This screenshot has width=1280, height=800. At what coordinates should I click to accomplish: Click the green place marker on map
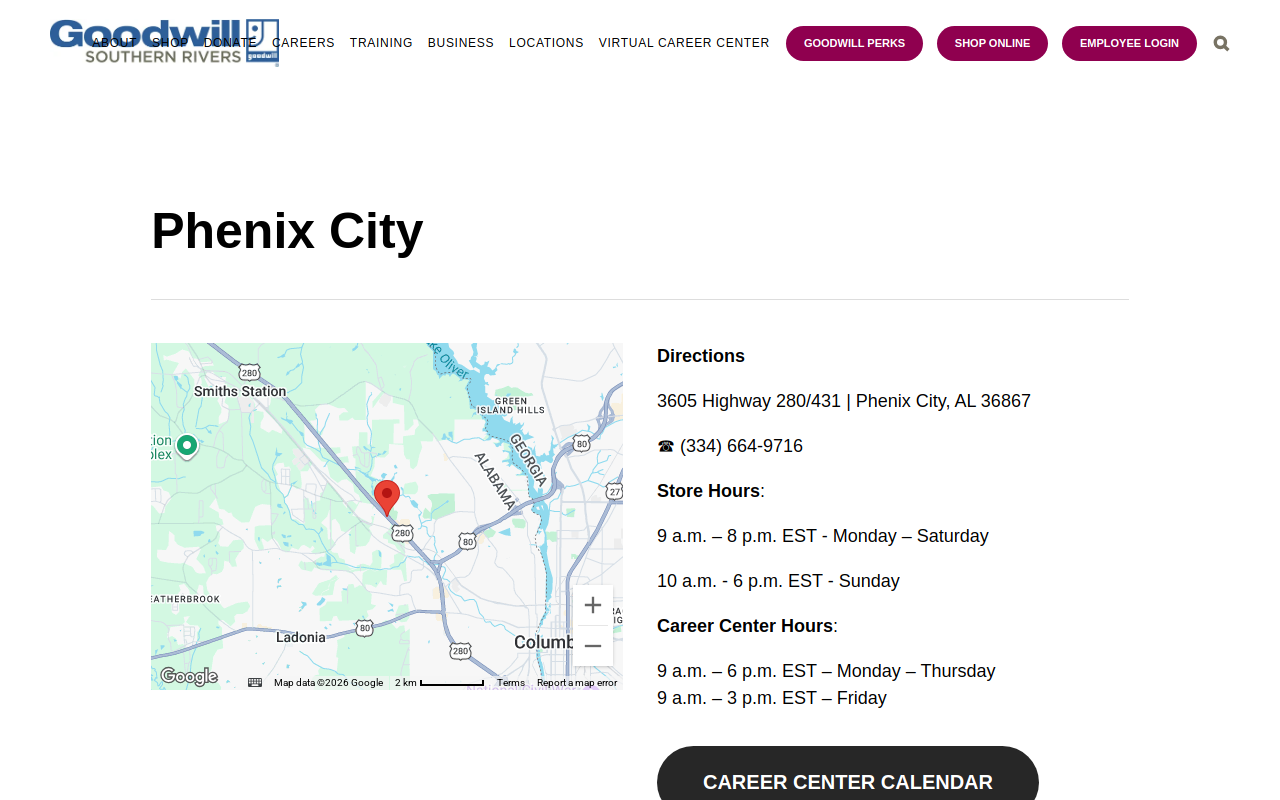click(x=186, y=446)
